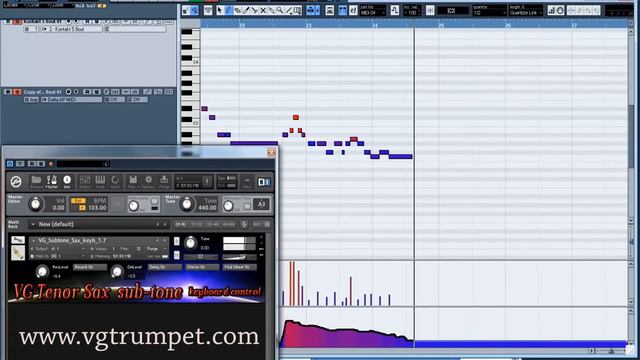Toggle the Snap on/off icon
Screen dimensions: 640x360
[x=430, y=11]
